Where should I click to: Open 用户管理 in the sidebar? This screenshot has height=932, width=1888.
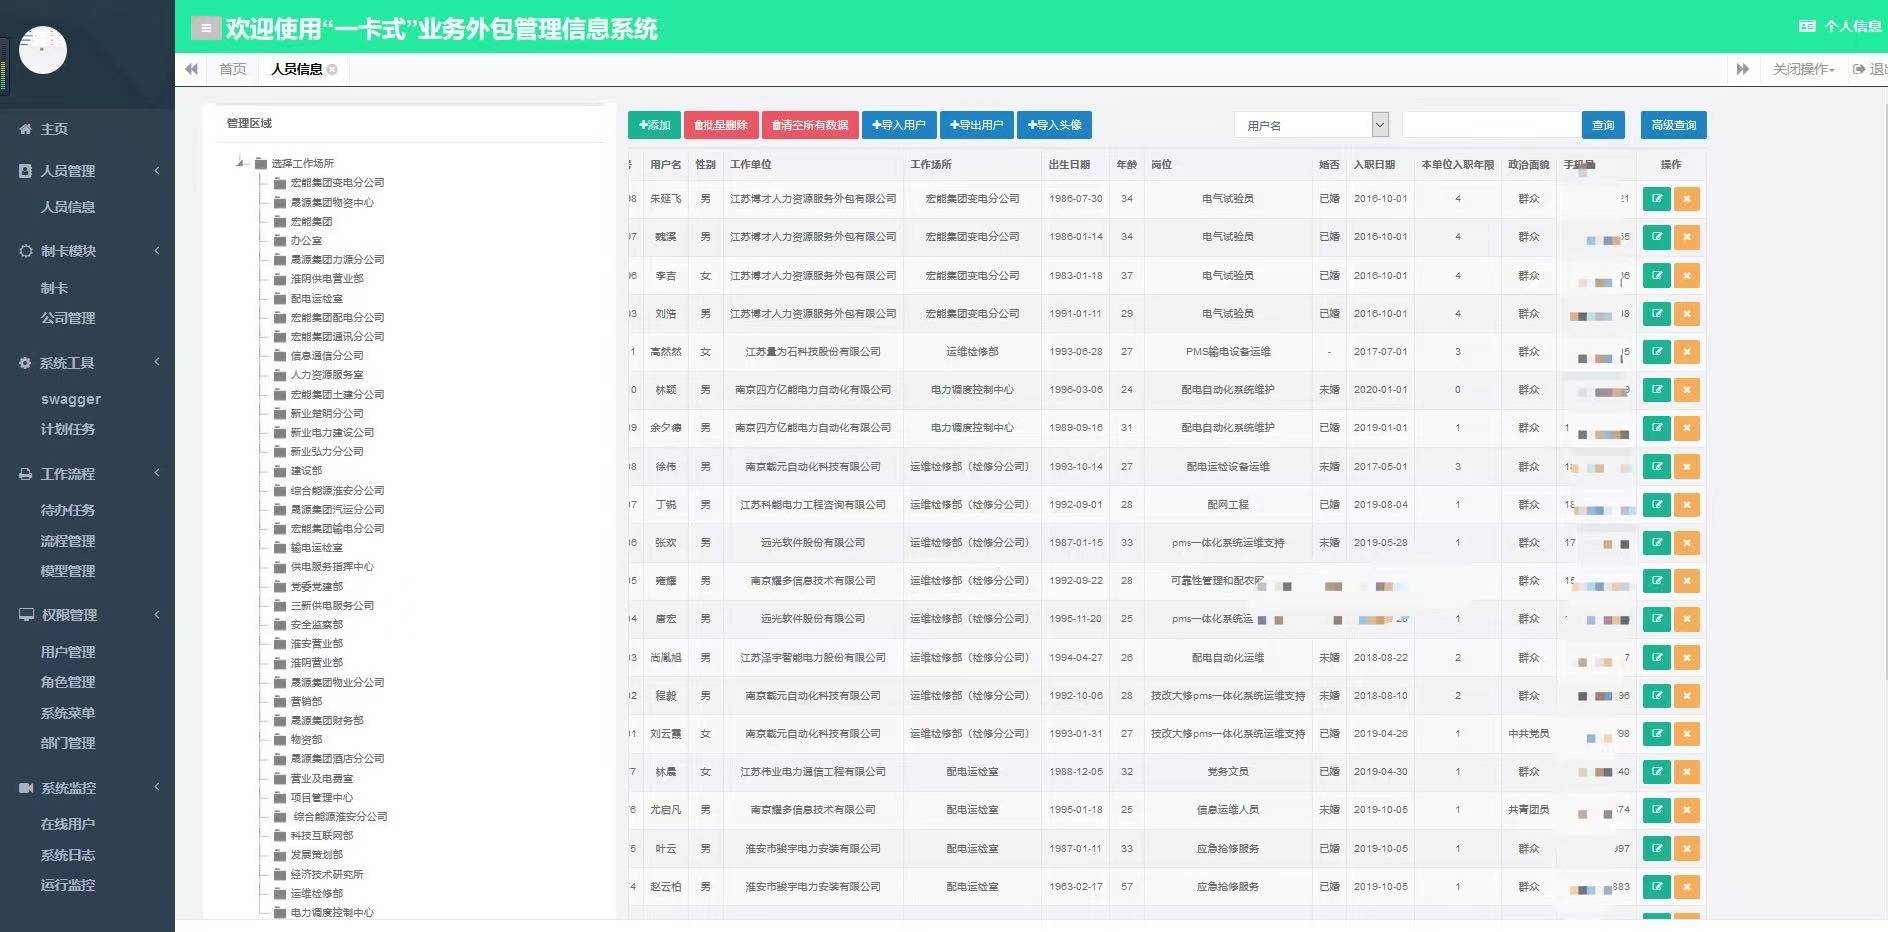[67, 652]
